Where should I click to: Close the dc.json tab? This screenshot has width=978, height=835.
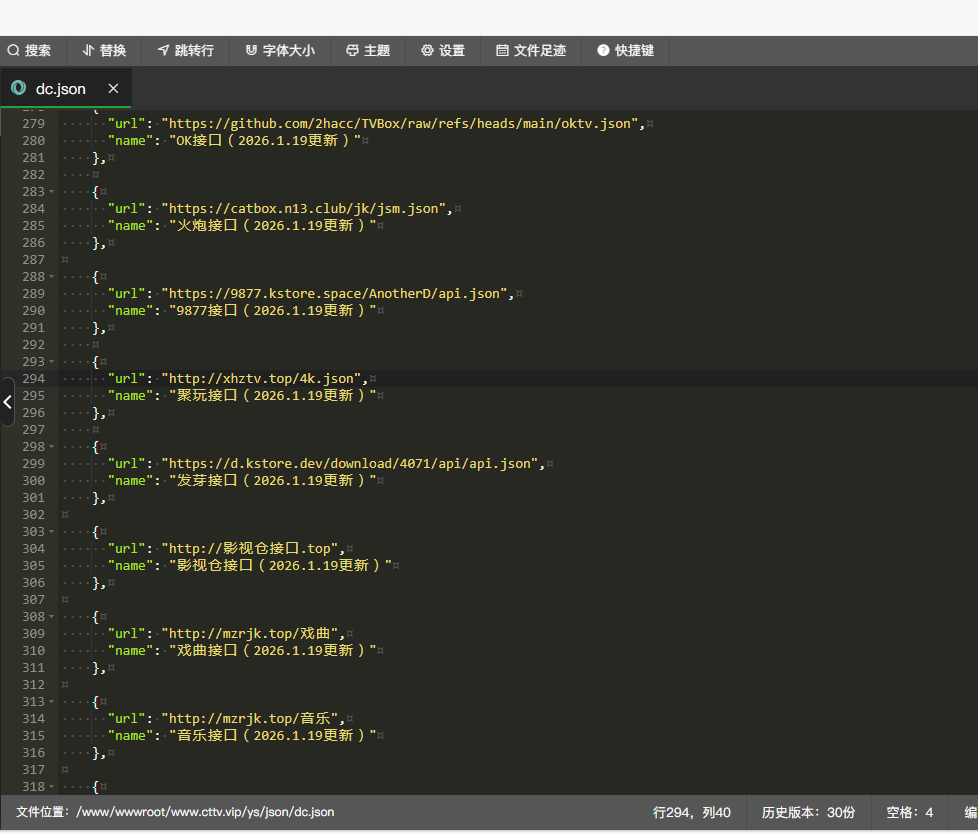(x=113, y=89)
